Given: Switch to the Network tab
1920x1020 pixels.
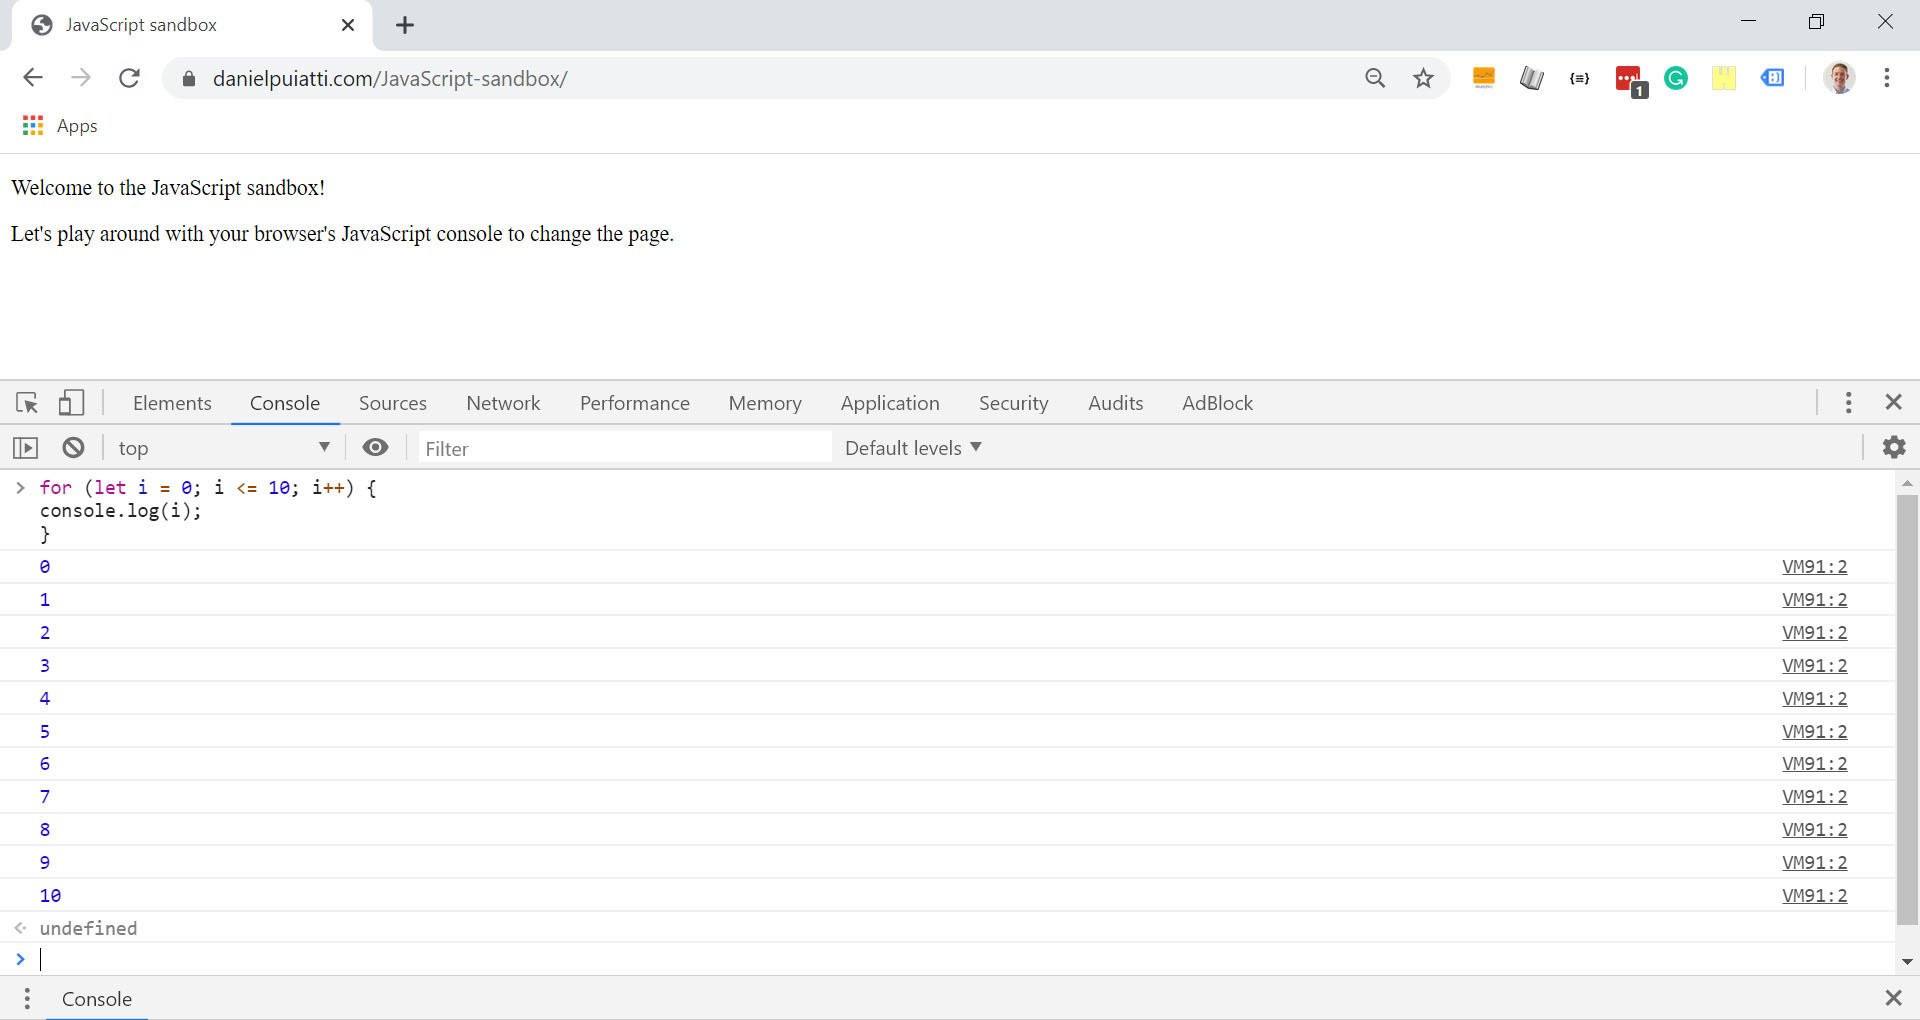Looking at the screenshot, I should [503, 403].
